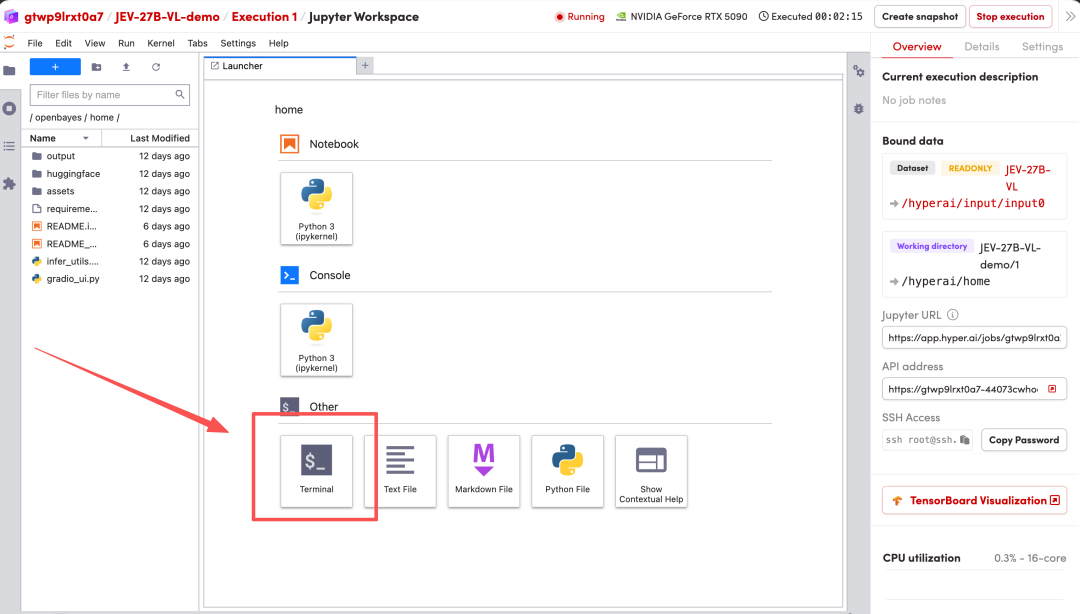Screen dimensions: 1080x614
Task: Open debugger bug icon in right sidebar
Action: (x=858, y=109)
